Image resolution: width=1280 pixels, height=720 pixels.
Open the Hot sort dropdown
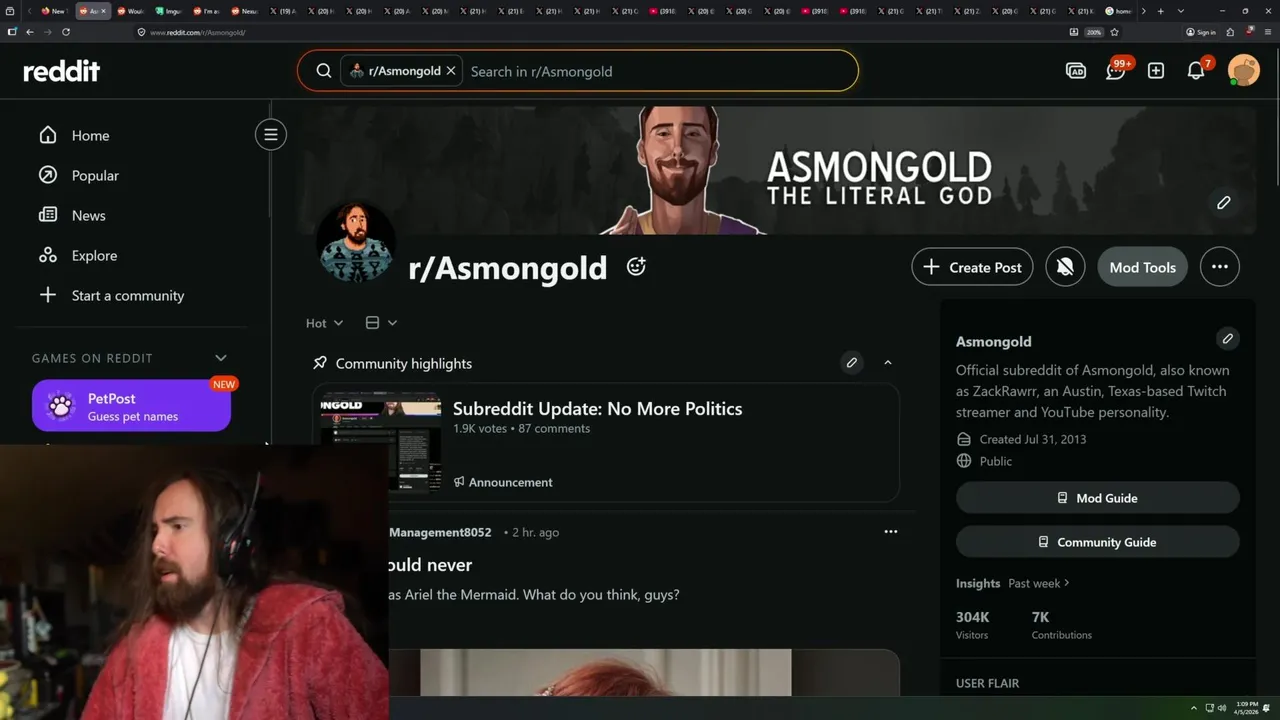pyautogui.click(x=324, y=323)
